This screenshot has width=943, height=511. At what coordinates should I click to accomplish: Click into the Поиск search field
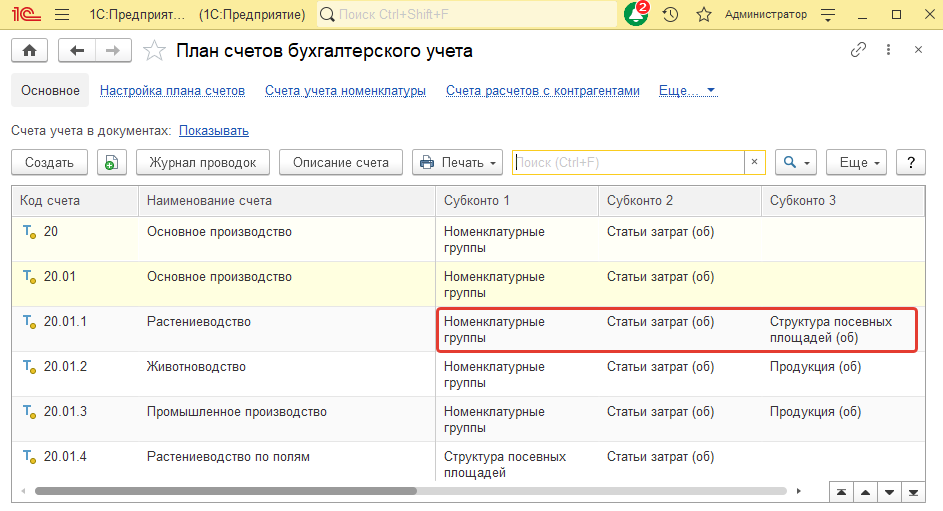pos(627,162)
